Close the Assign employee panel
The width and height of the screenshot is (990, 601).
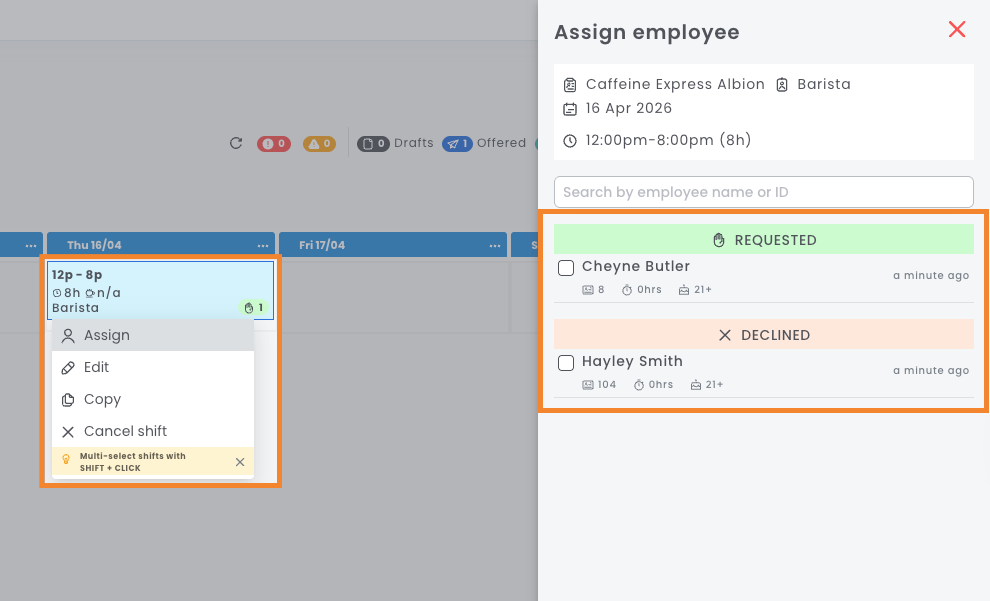[x=957, y=30]
